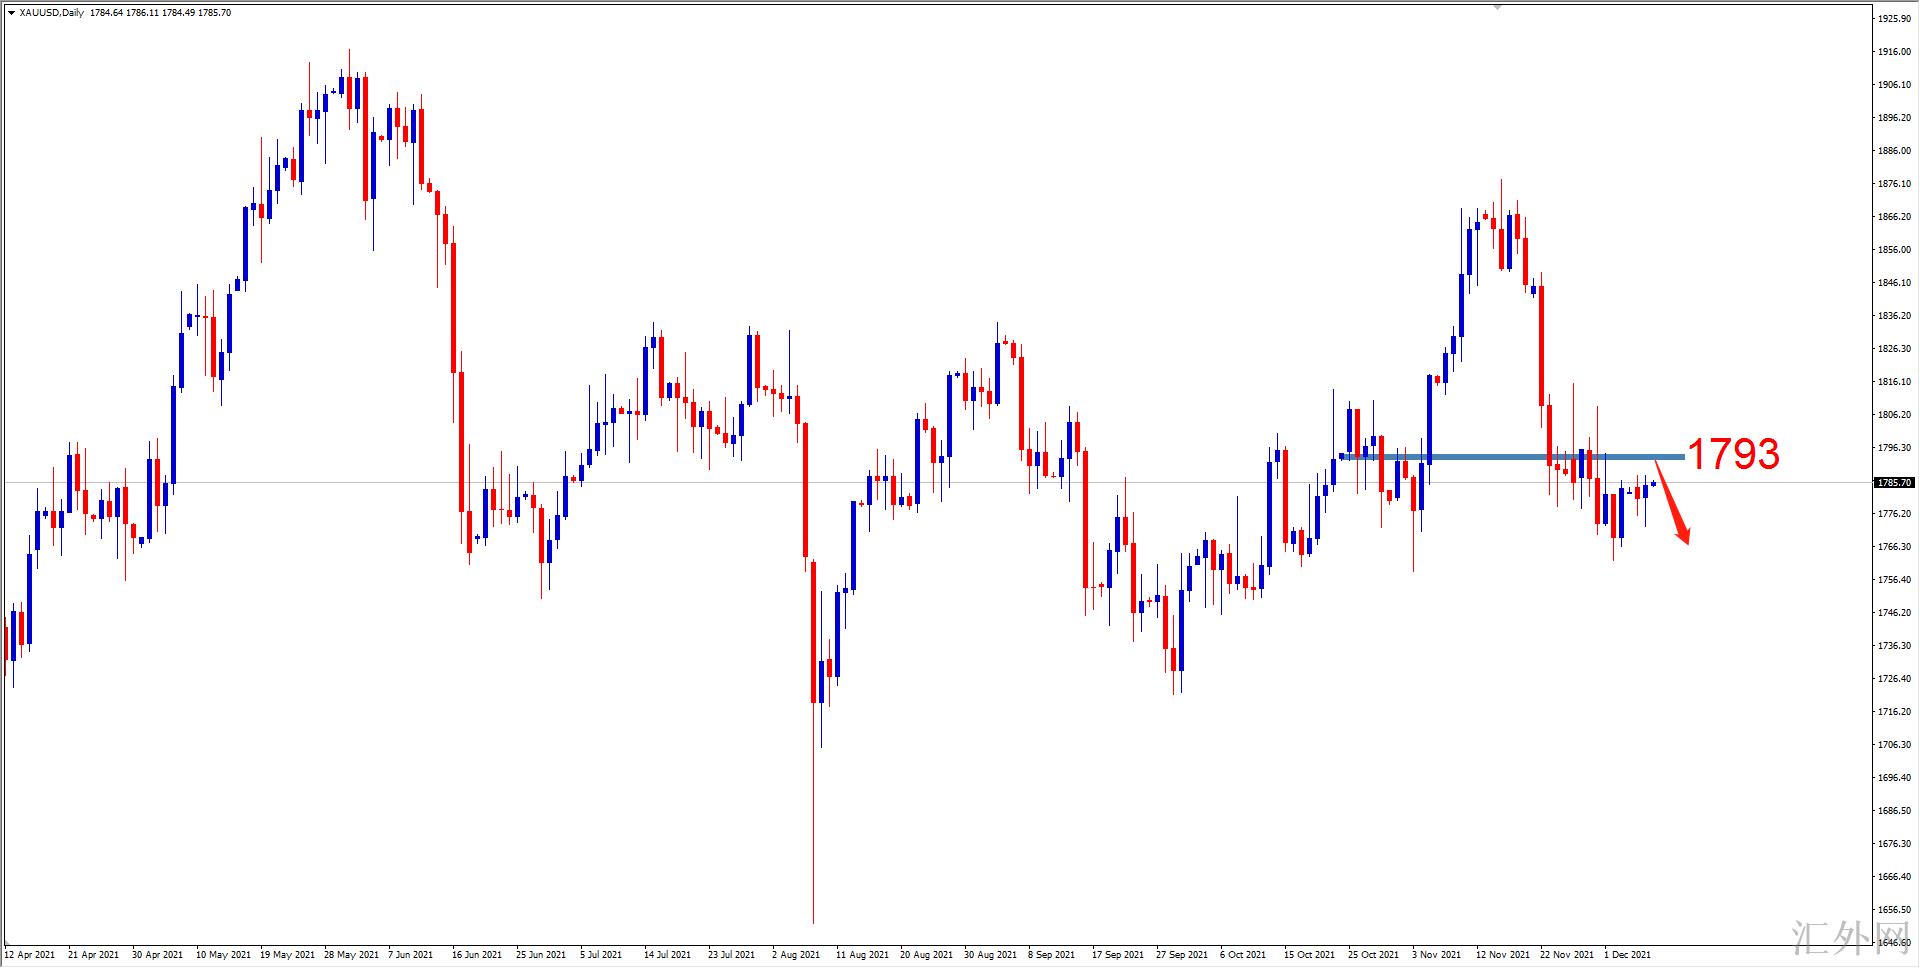The image size is (1920, 968).
Task: Click the OHLC values beside the chart title
Action: 160,13
